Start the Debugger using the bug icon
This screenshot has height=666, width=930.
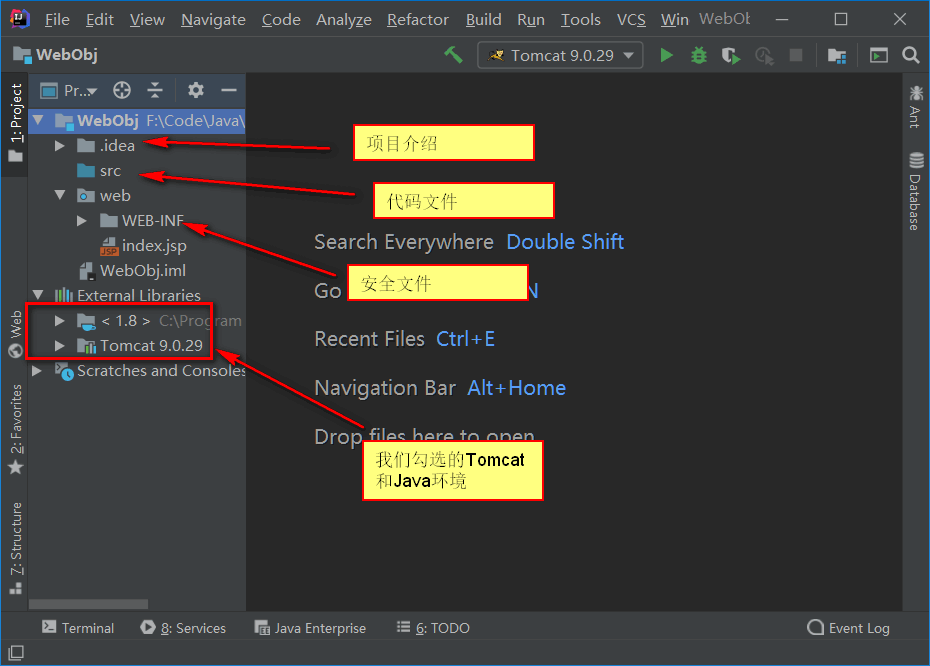coord(698,55)
